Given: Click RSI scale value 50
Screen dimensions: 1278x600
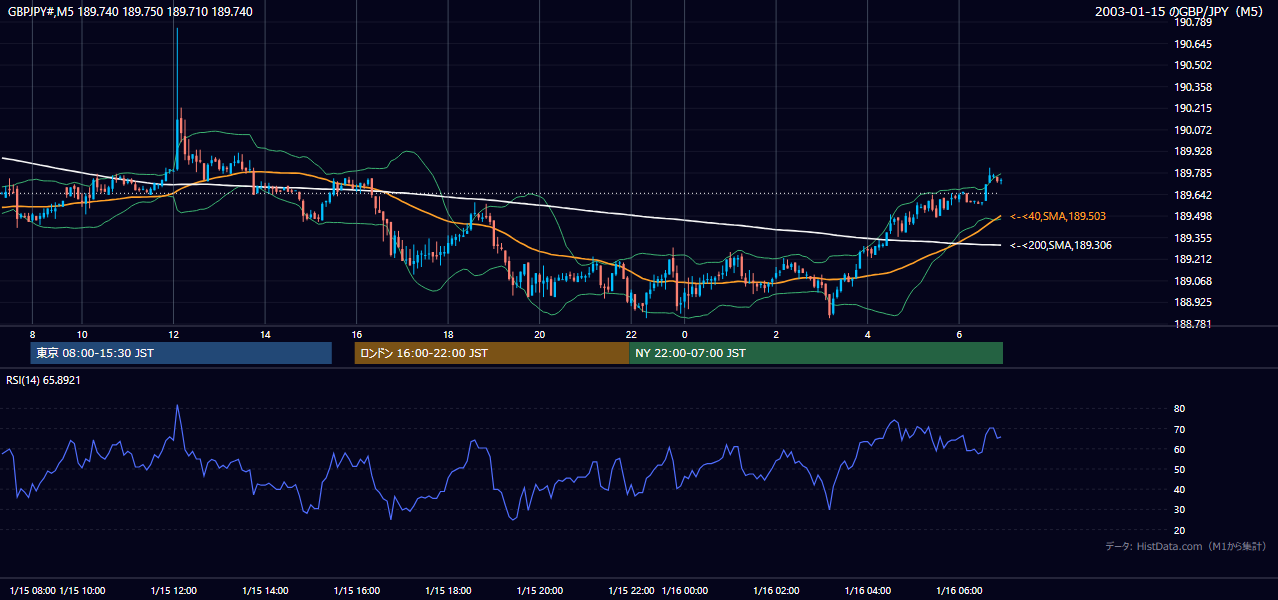Looking at the screenshot, I should [x=1179, y=469].
